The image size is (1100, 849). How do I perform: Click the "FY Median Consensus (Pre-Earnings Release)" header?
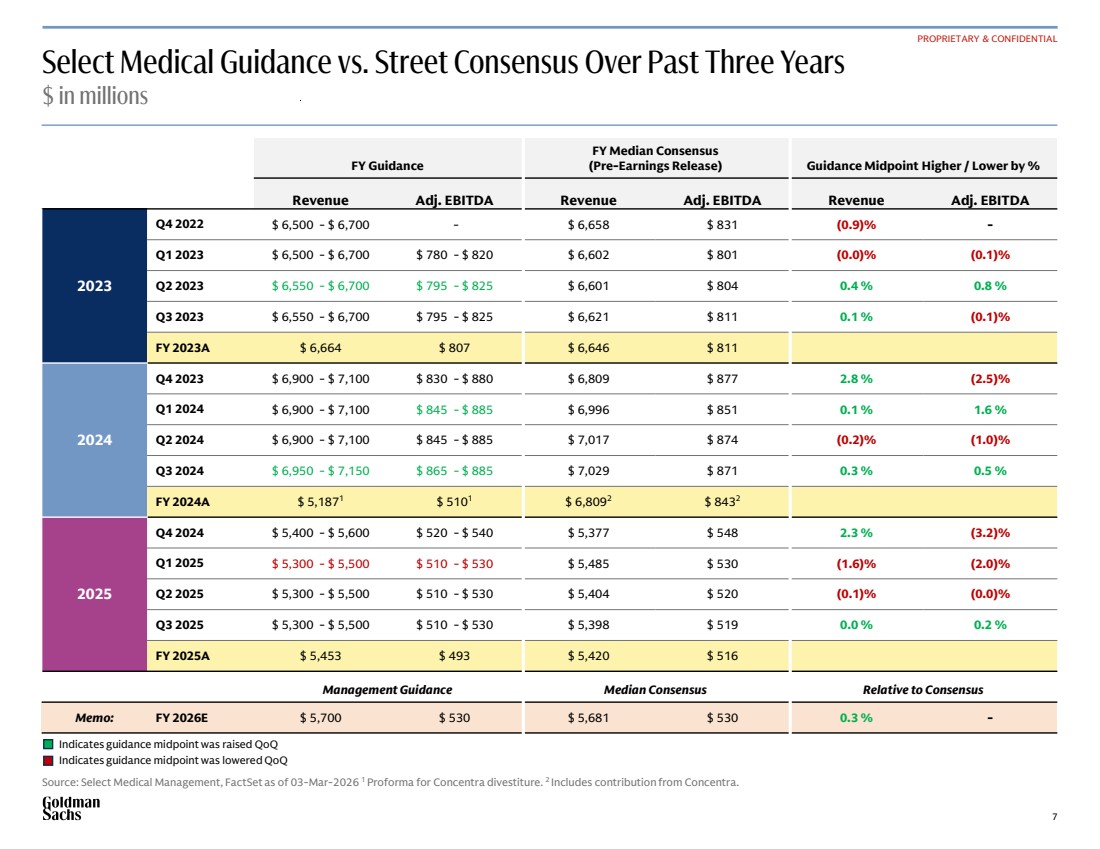point(655,158)
